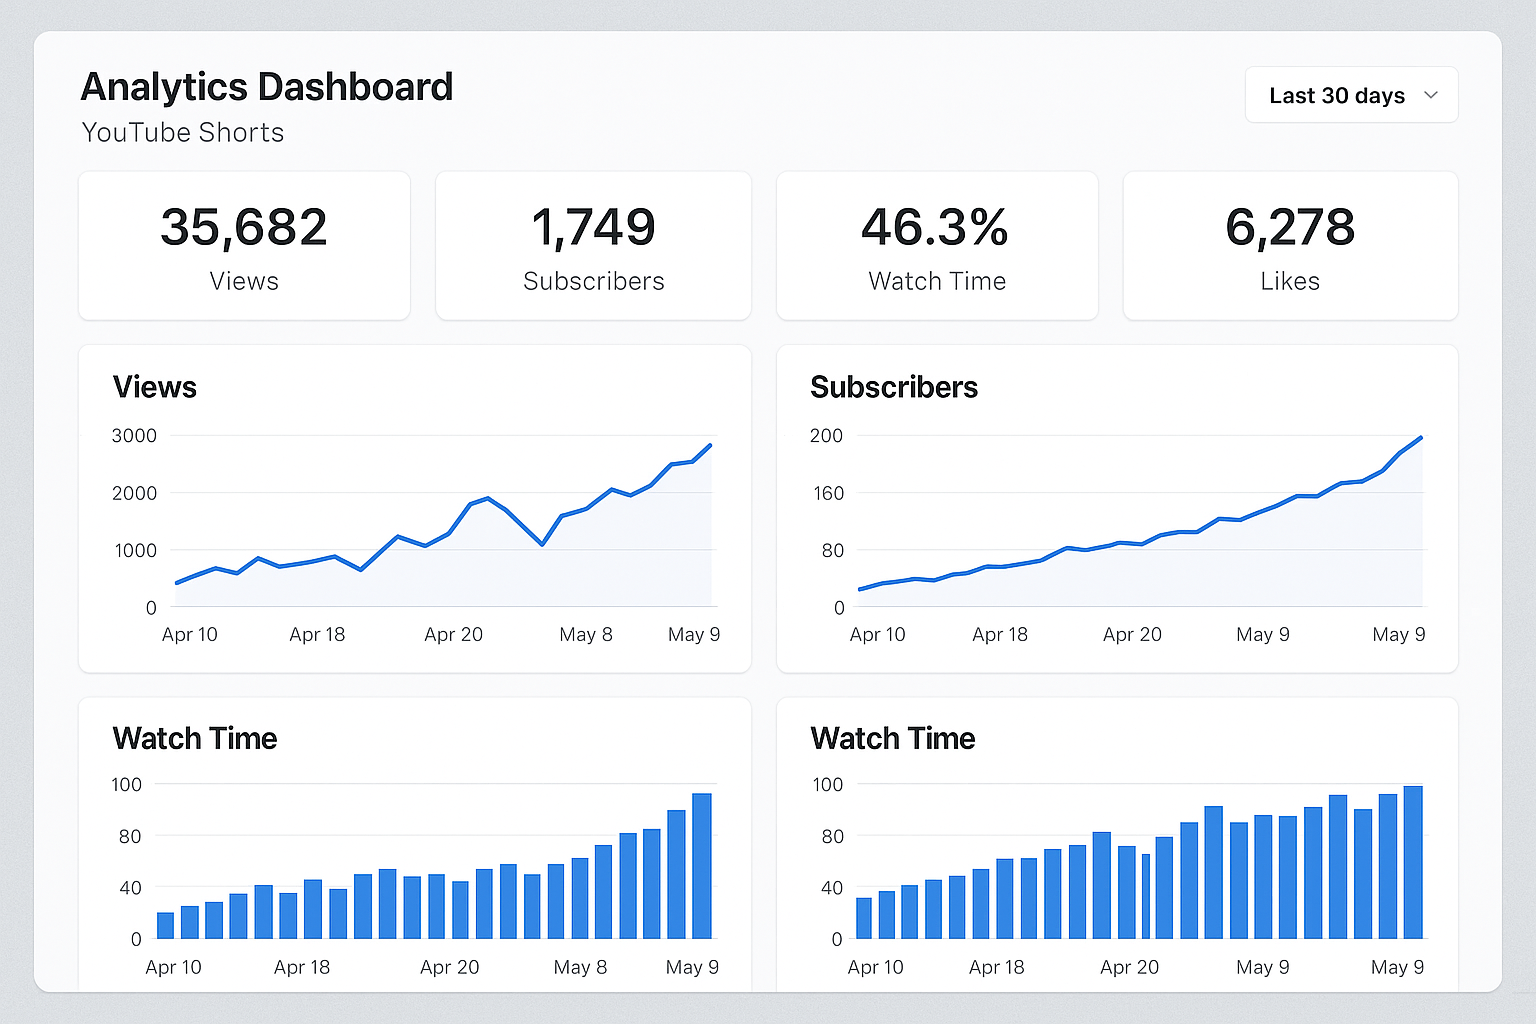Click the chevron arrow beside Last 30 days
The height and width of the screenshot is (1024, 1536).
pos(1431,95)
